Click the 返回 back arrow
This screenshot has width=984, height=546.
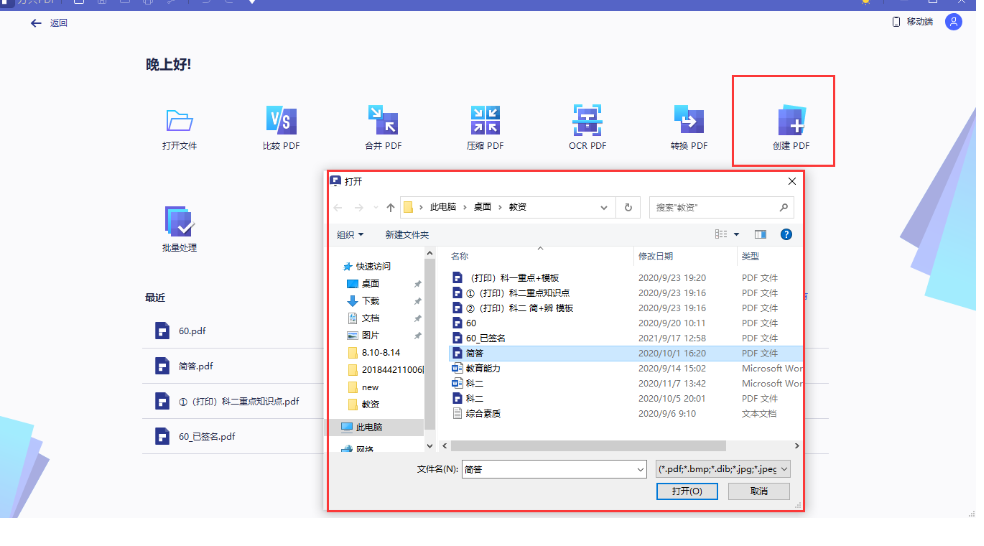pos(36,23)
